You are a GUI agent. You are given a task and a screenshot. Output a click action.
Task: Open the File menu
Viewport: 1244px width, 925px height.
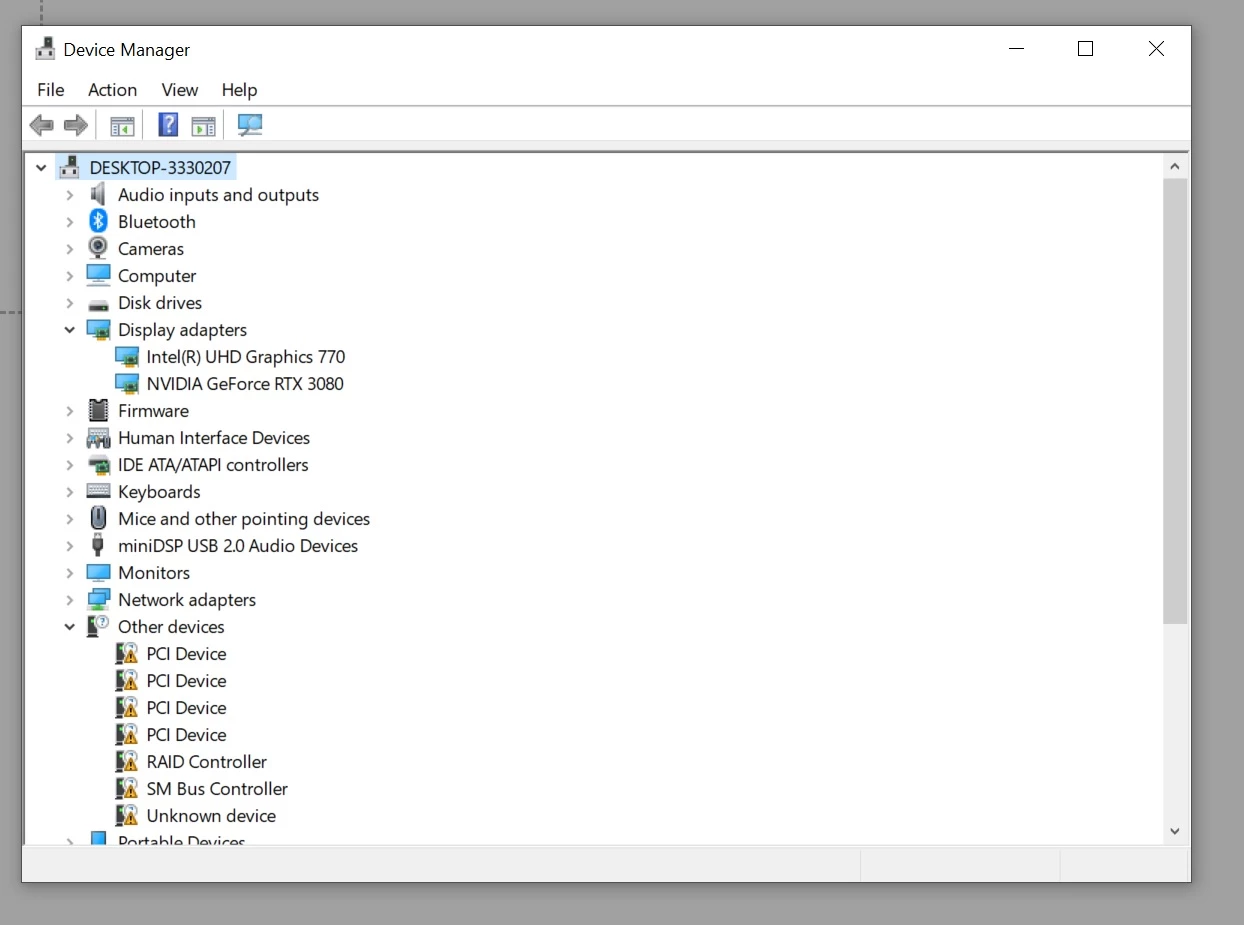pyautogui.click(x=51, y=90)
